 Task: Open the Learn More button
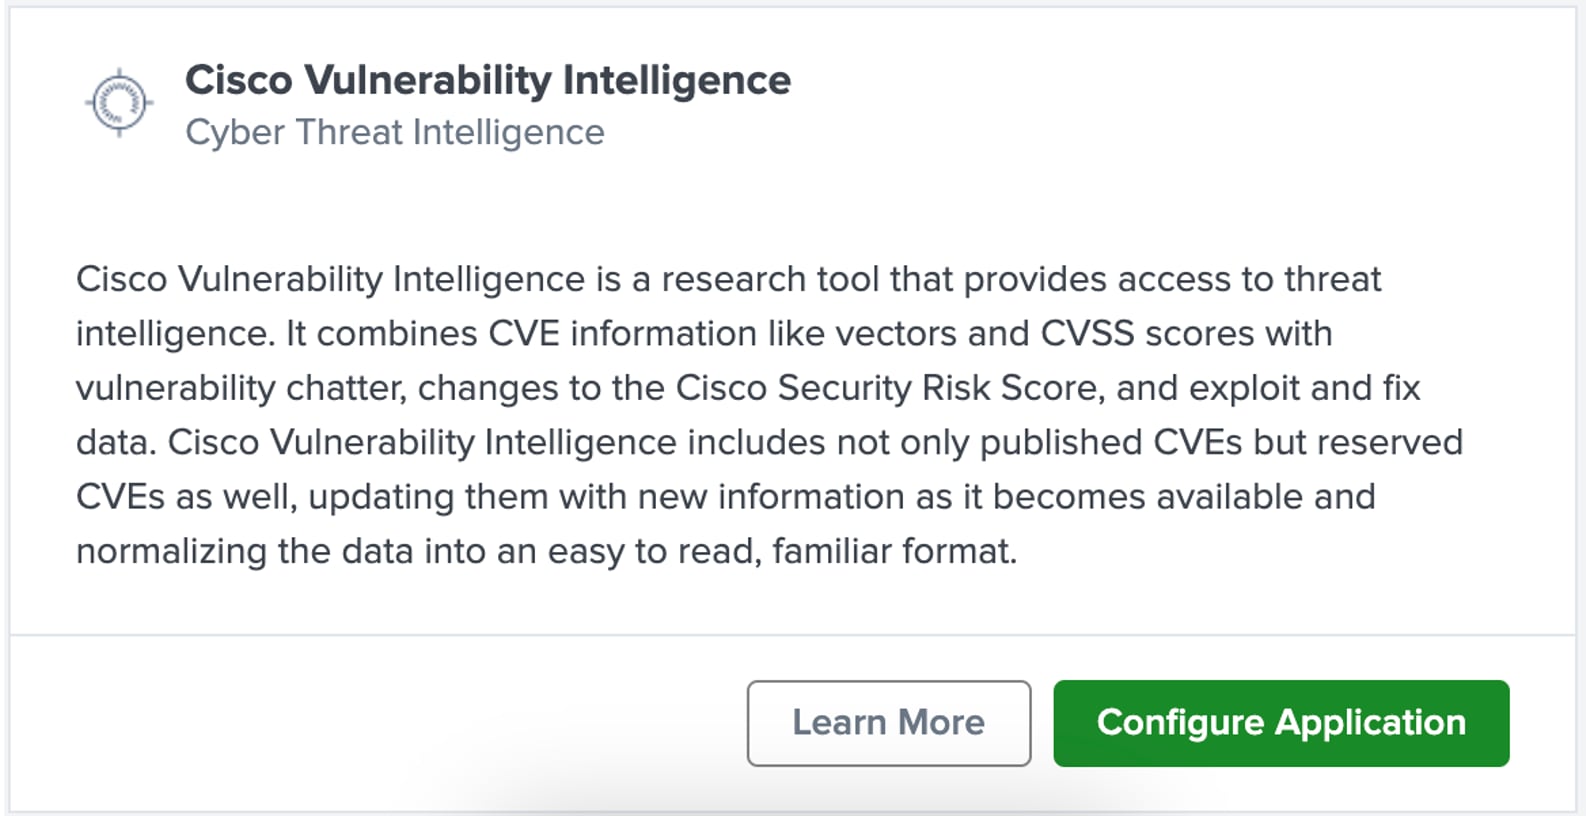888,723
